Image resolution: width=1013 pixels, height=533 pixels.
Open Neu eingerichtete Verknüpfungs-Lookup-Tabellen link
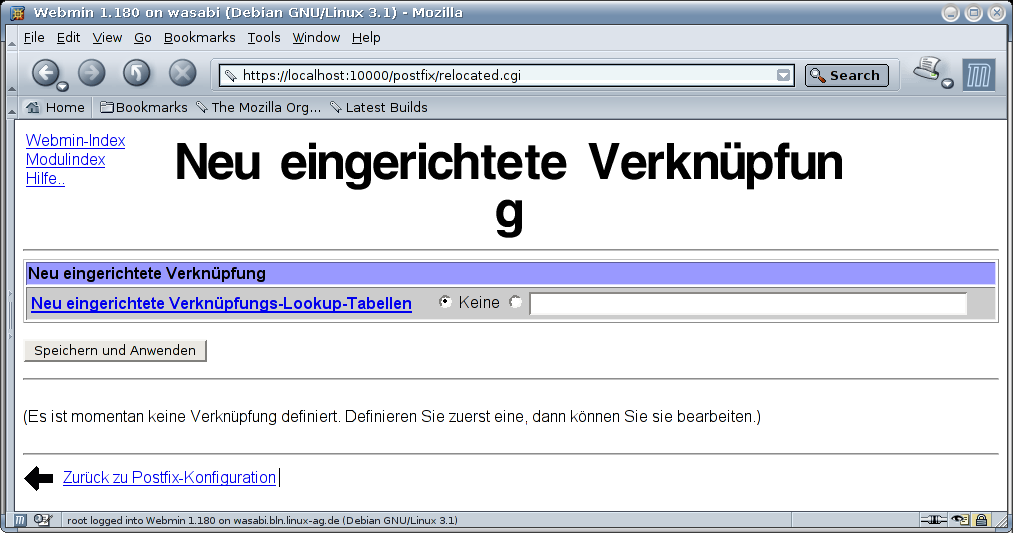click(x=221, y=303)
